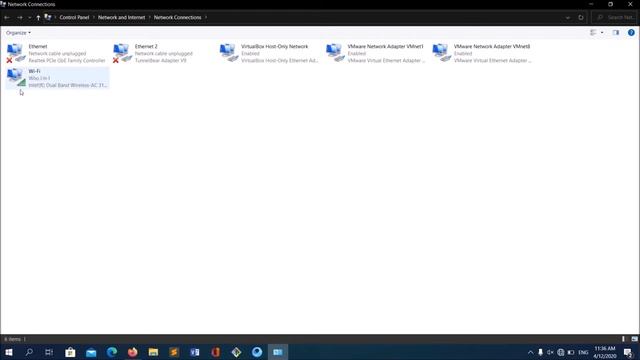The height and width of the screenshot is (360, 640).
Task: Click the Network and Internet breadcrumb
Action: point(122,18)
